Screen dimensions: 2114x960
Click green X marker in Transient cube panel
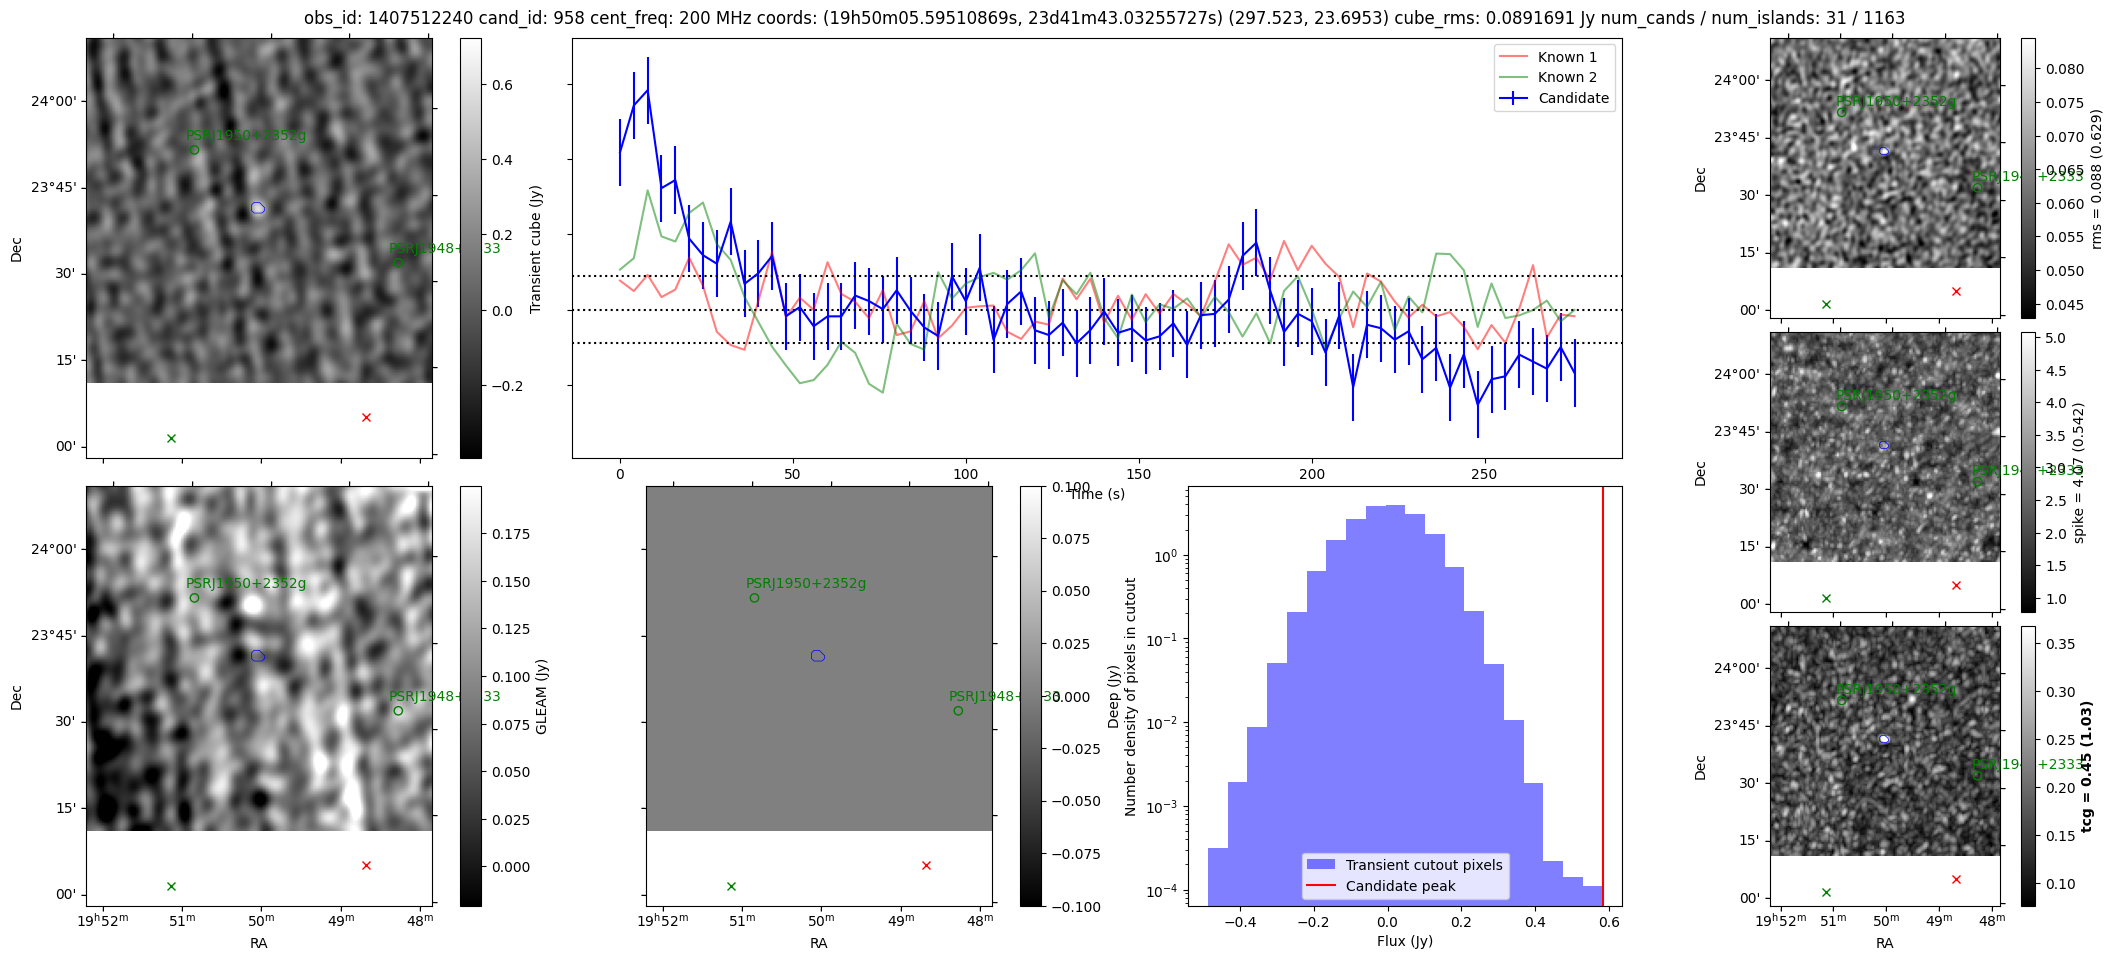171,438
